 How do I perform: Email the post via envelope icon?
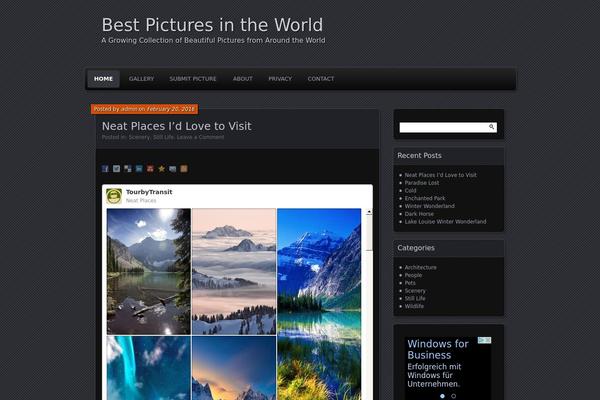tap(173, 169)
